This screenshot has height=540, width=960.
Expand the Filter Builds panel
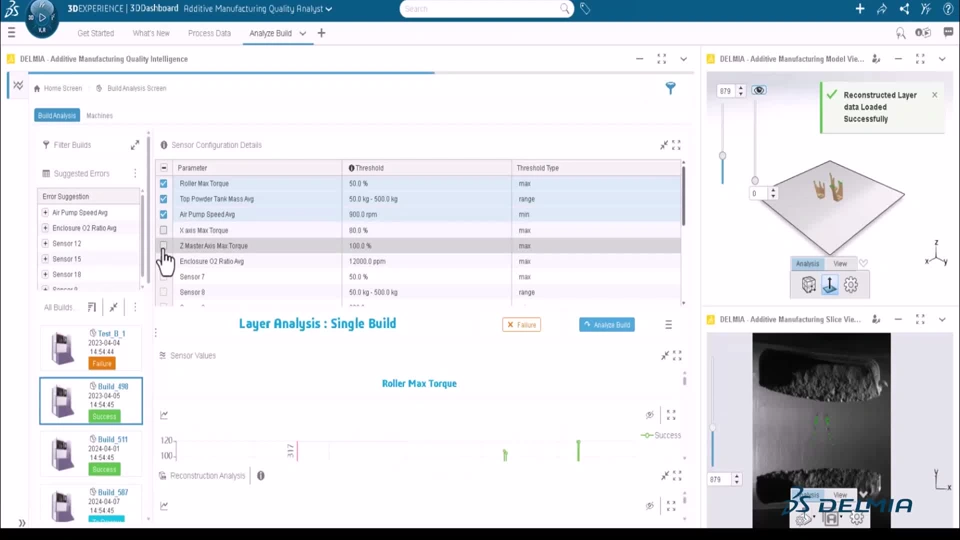click(x=135, y=145)
